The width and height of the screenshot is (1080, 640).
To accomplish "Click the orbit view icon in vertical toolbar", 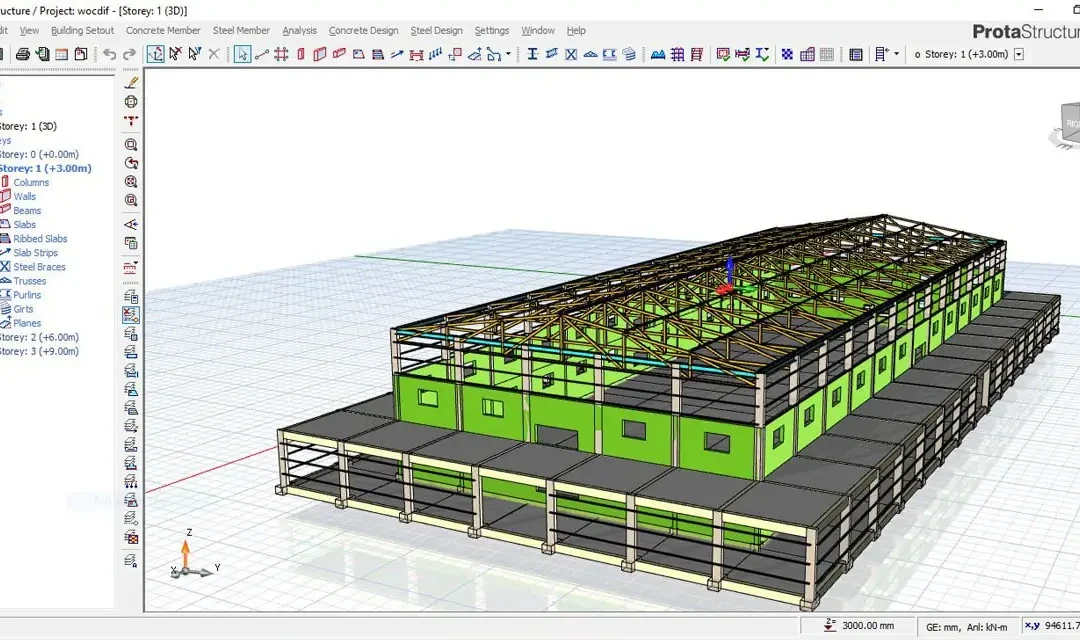I will (131, 101).
